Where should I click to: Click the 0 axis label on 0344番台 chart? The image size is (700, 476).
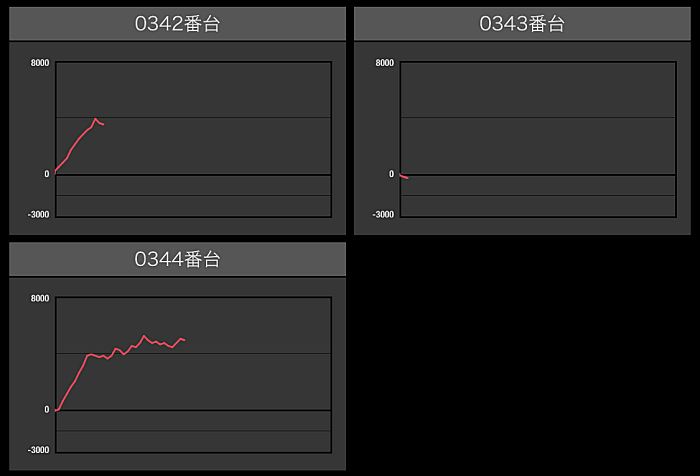pyautogui.click(x=46, y=409)
